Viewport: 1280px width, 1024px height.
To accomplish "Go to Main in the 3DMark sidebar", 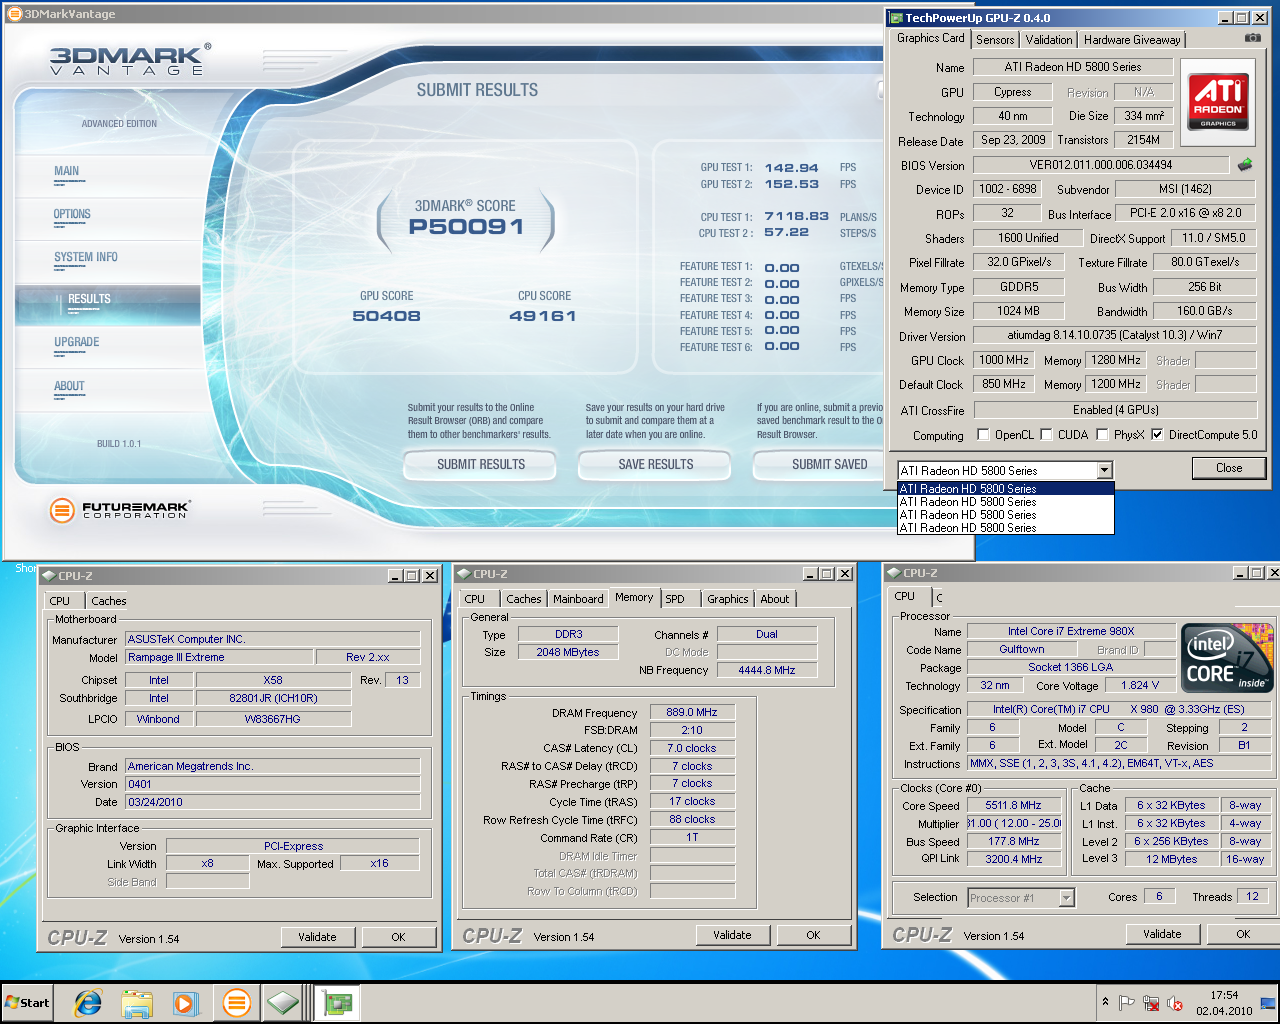I will [66, 171].
